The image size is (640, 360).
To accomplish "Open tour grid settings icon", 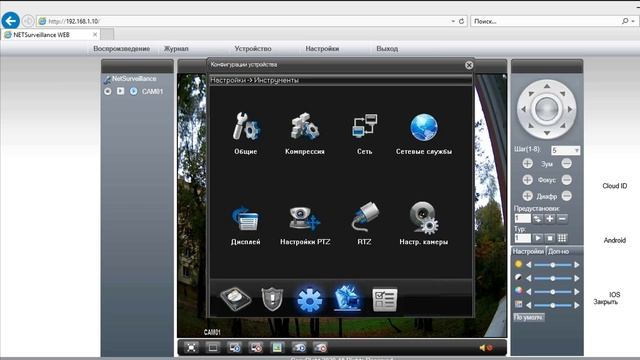I will (x=562, y=238).
